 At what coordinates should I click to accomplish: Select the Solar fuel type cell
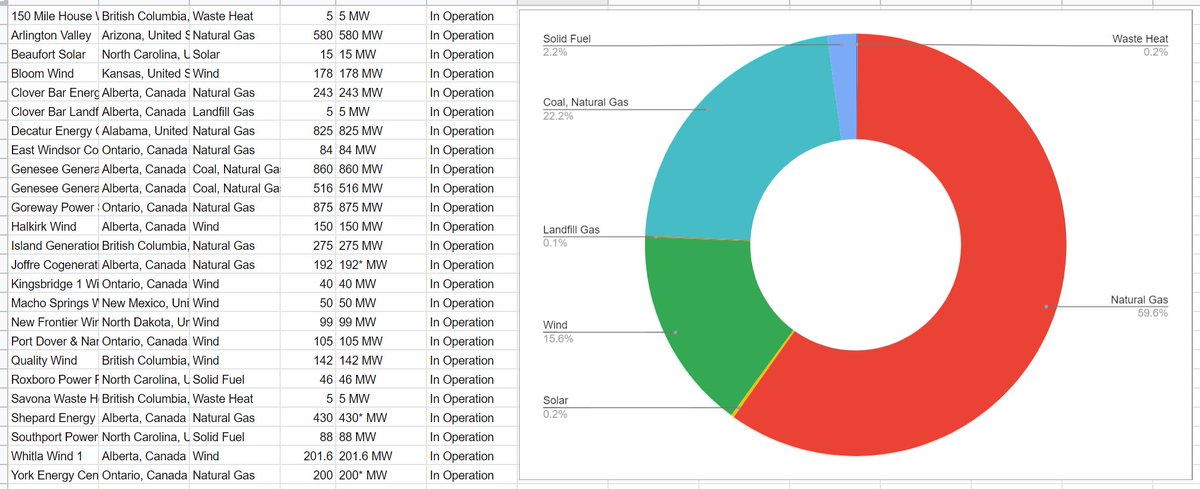pyautogui.click(x=234, y=54)
